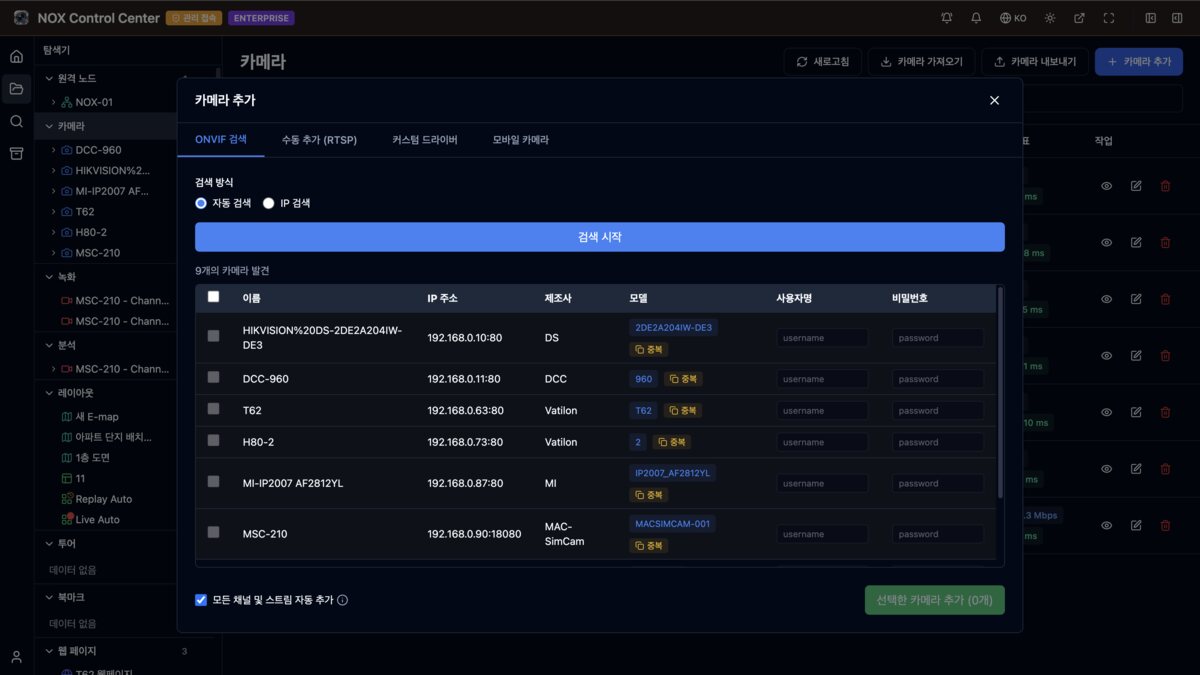Check the T62 row checkbox
This screenshot has height=675, width=1200.
(x=213, y=409)
